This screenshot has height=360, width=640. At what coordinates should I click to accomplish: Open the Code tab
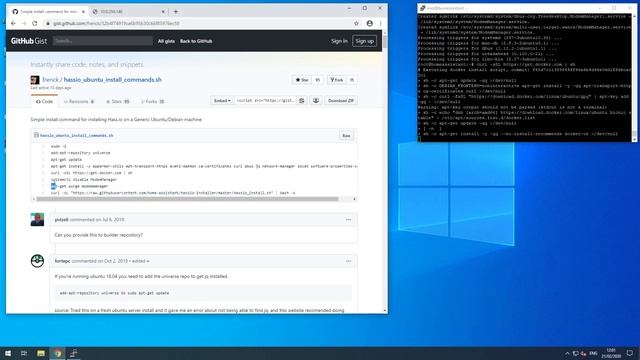pos(44,102)
